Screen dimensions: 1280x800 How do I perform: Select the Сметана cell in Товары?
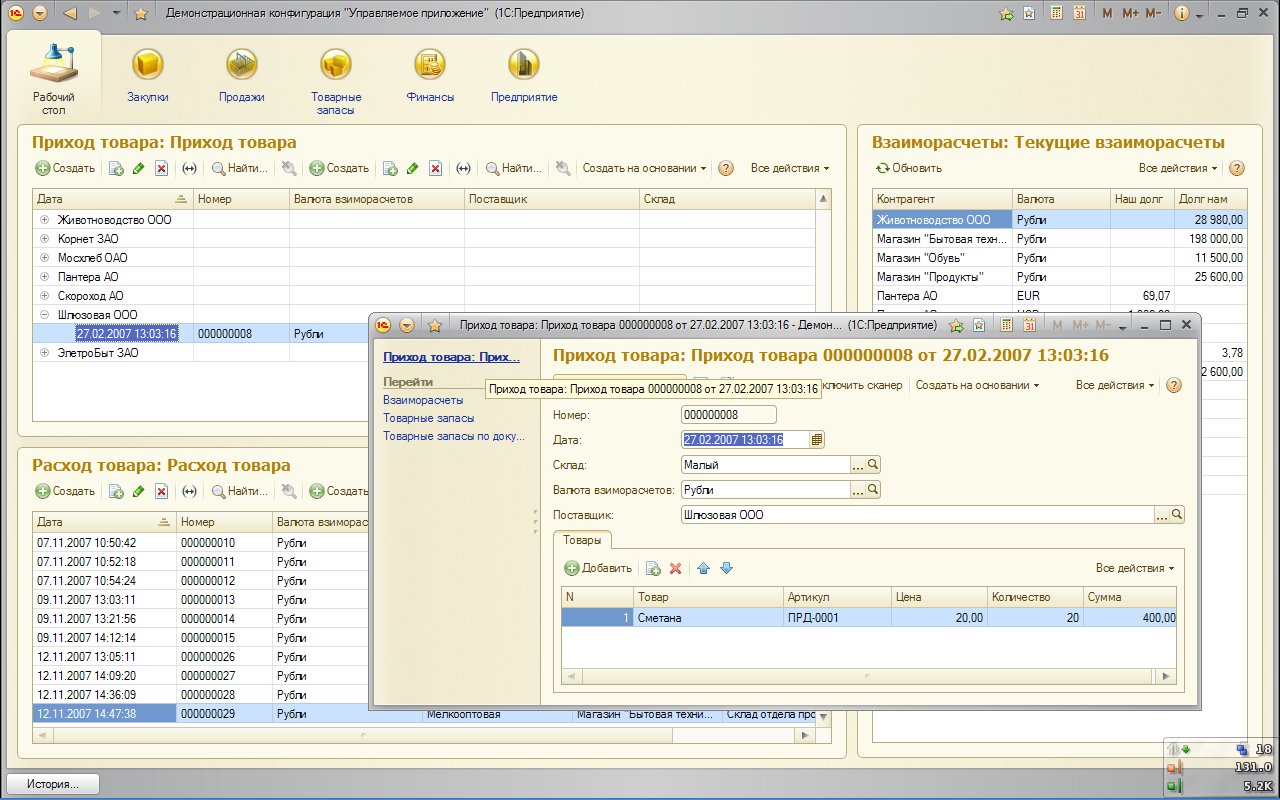[x=709, y=618]
